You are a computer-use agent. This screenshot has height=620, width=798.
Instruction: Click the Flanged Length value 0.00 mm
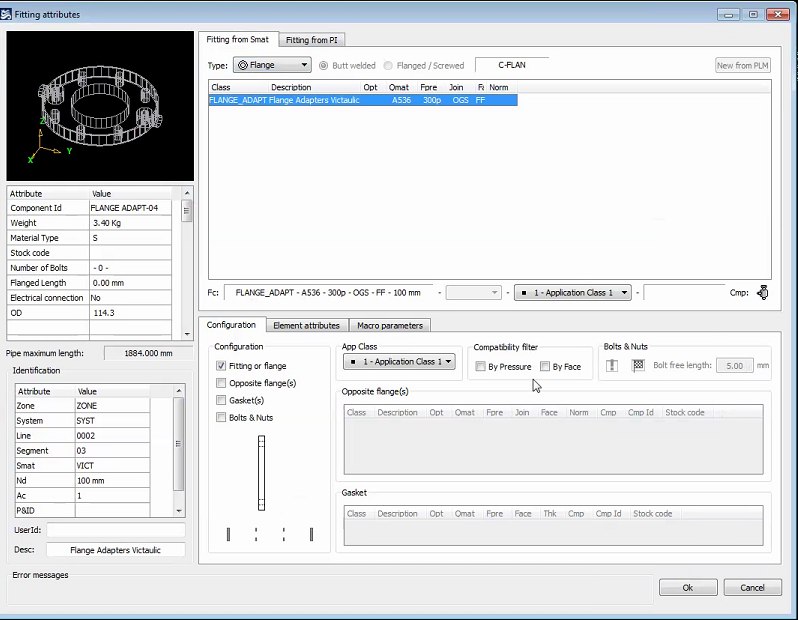point(131,283)
